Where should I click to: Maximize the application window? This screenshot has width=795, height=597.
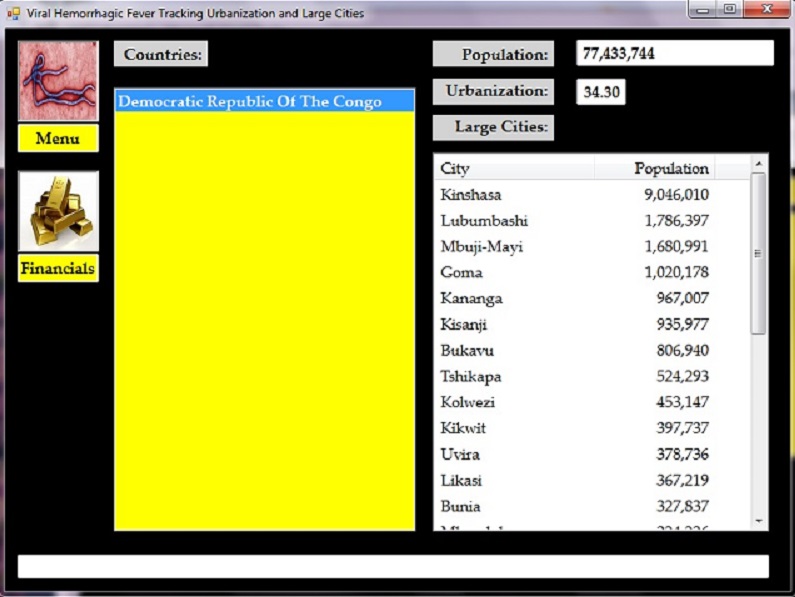731,11
